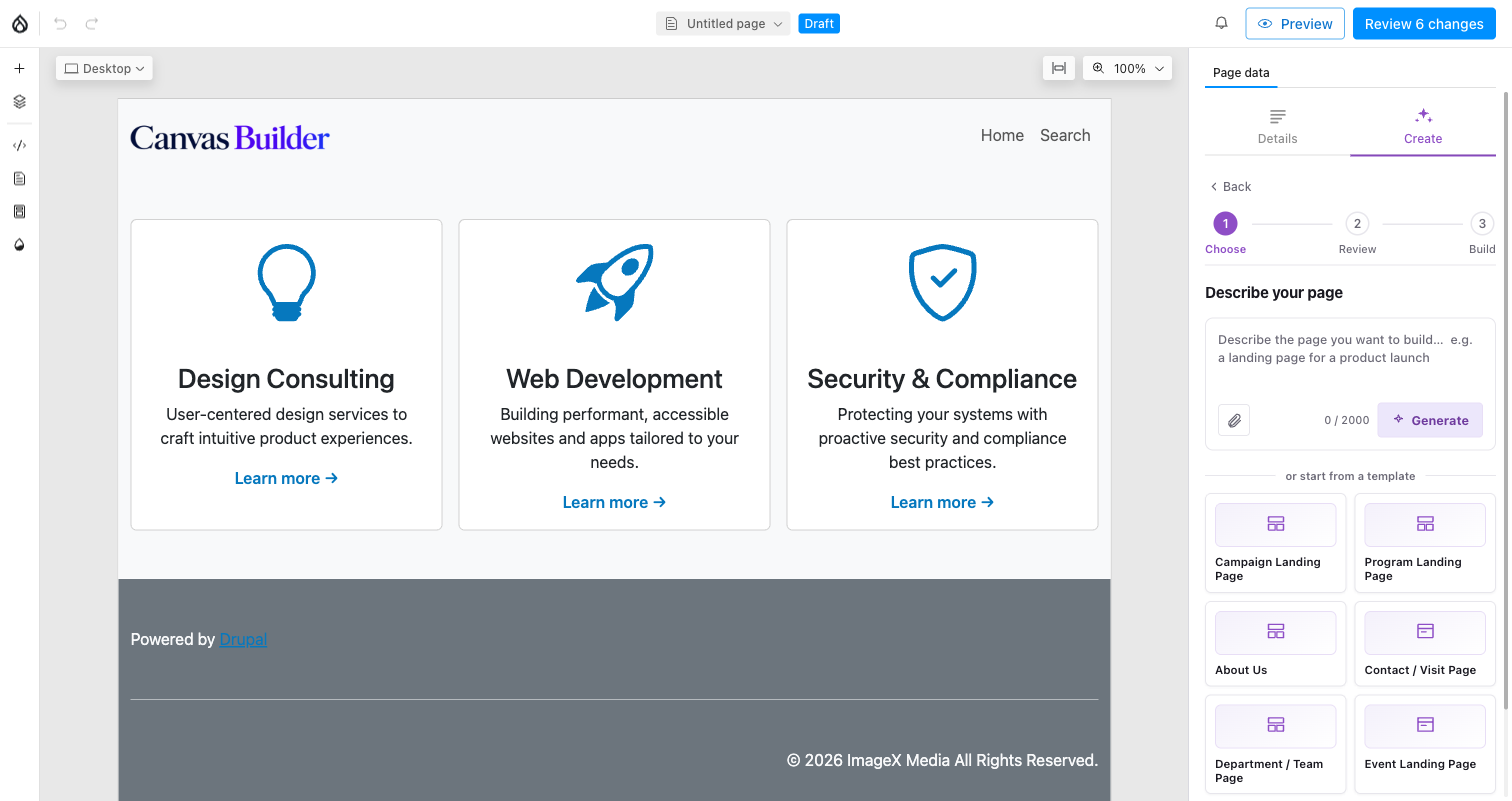Open the pages document icon in sidebar
The image size is (1512, 801).
(x=19, y=178)
